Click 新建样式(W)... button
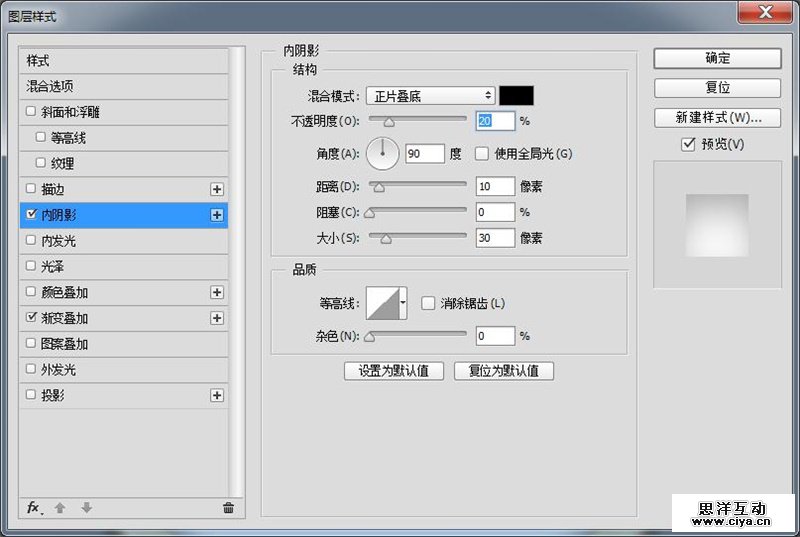Image resolution: width=800 pixels, height=537 pixels. point(717,118)
